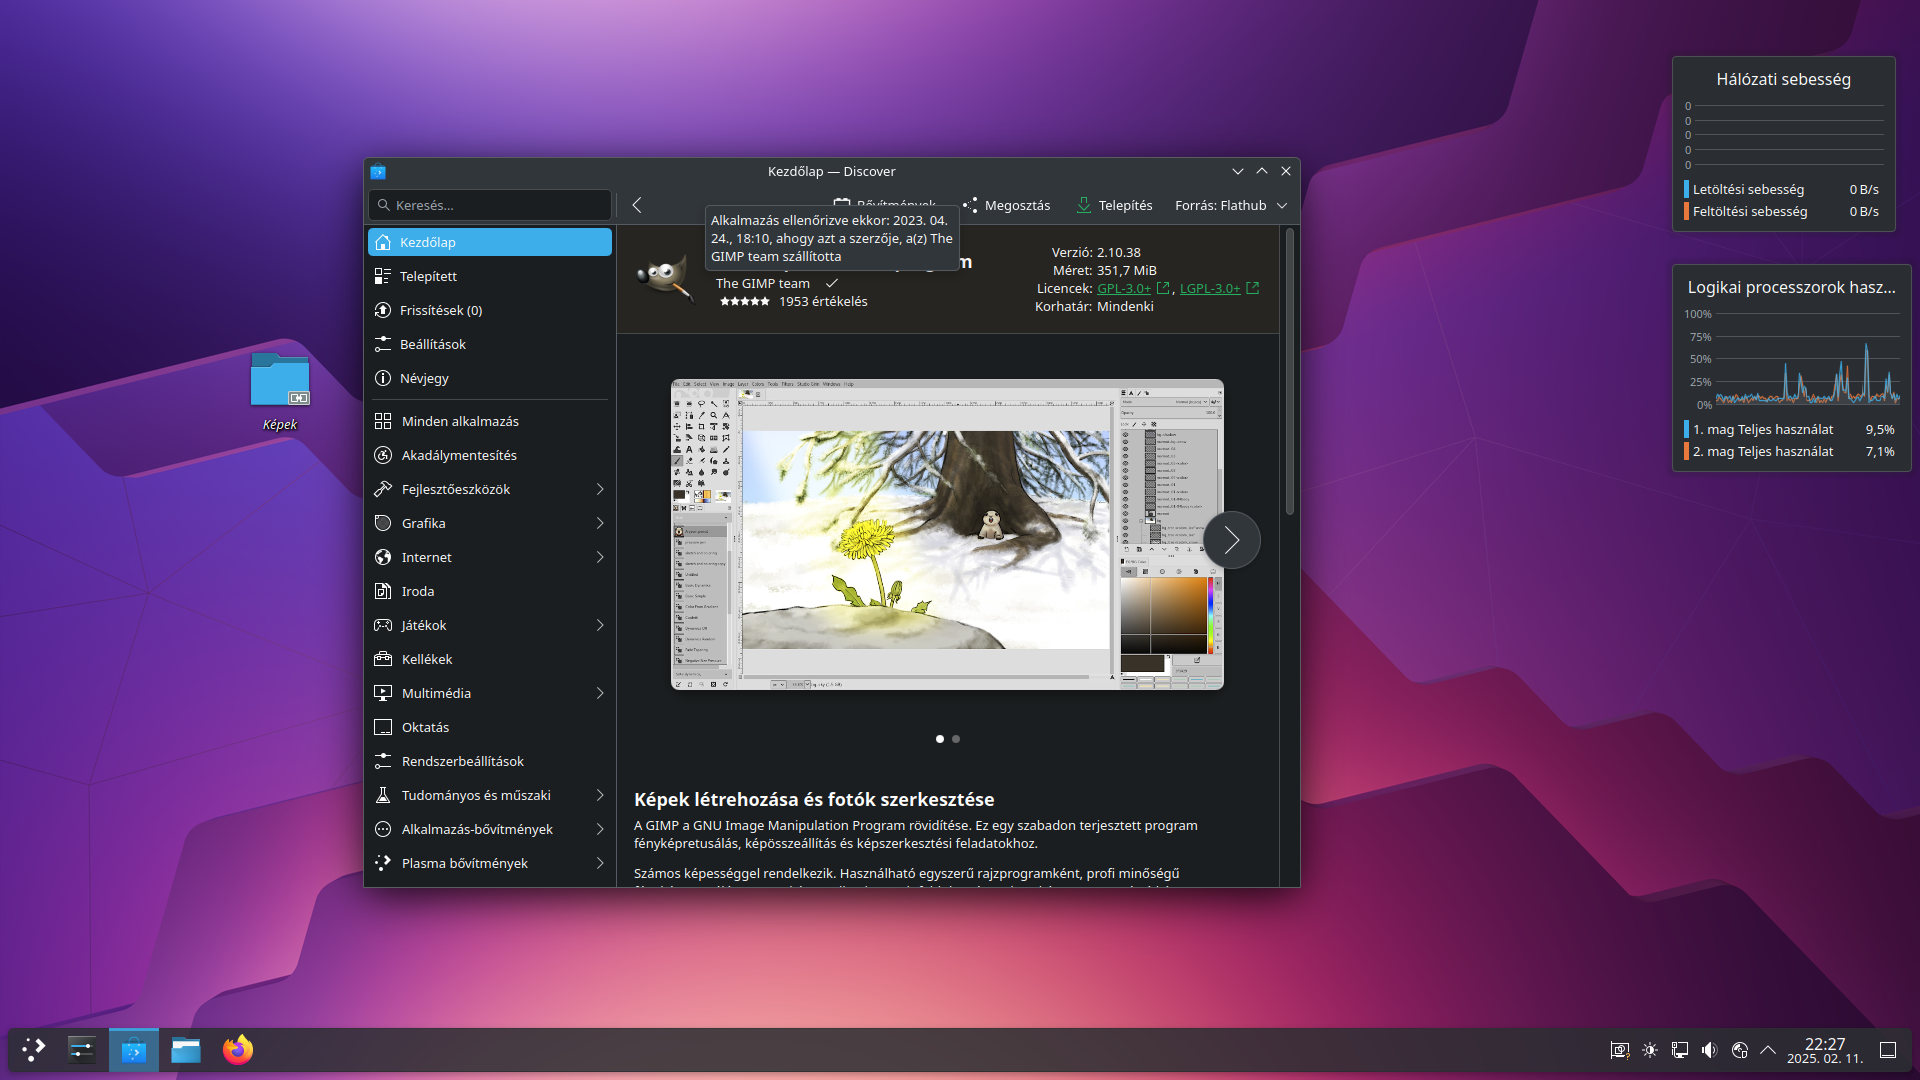This screenshot has width=1920, height=1080.
Task: Click the verified checkmark beside GIMP team
Action: [831, 284]
